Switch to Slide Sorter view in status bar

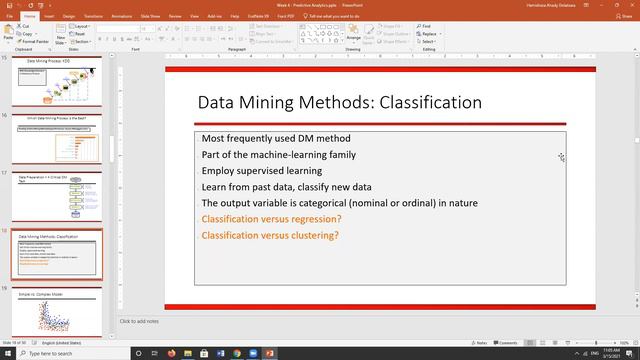click(542, 343)
